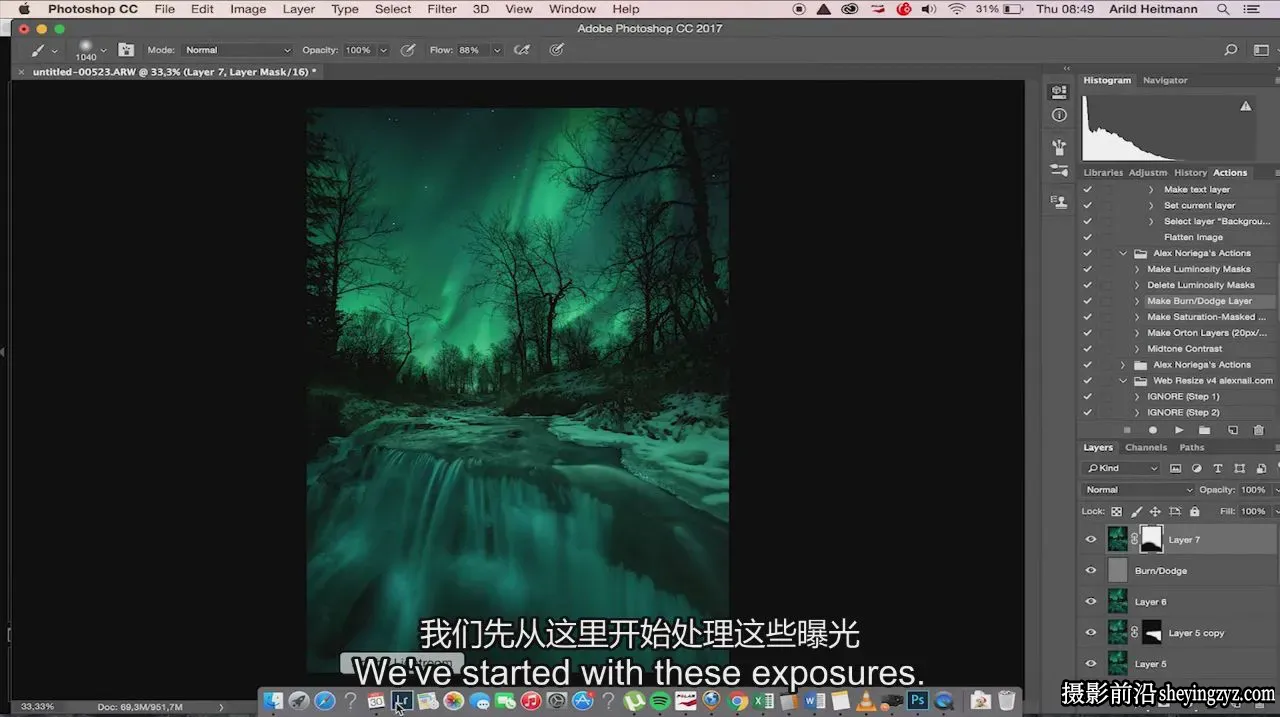Open the brush Mode dropdown
The height and width of the screenshot is (717, 1280).
point(238,50)
